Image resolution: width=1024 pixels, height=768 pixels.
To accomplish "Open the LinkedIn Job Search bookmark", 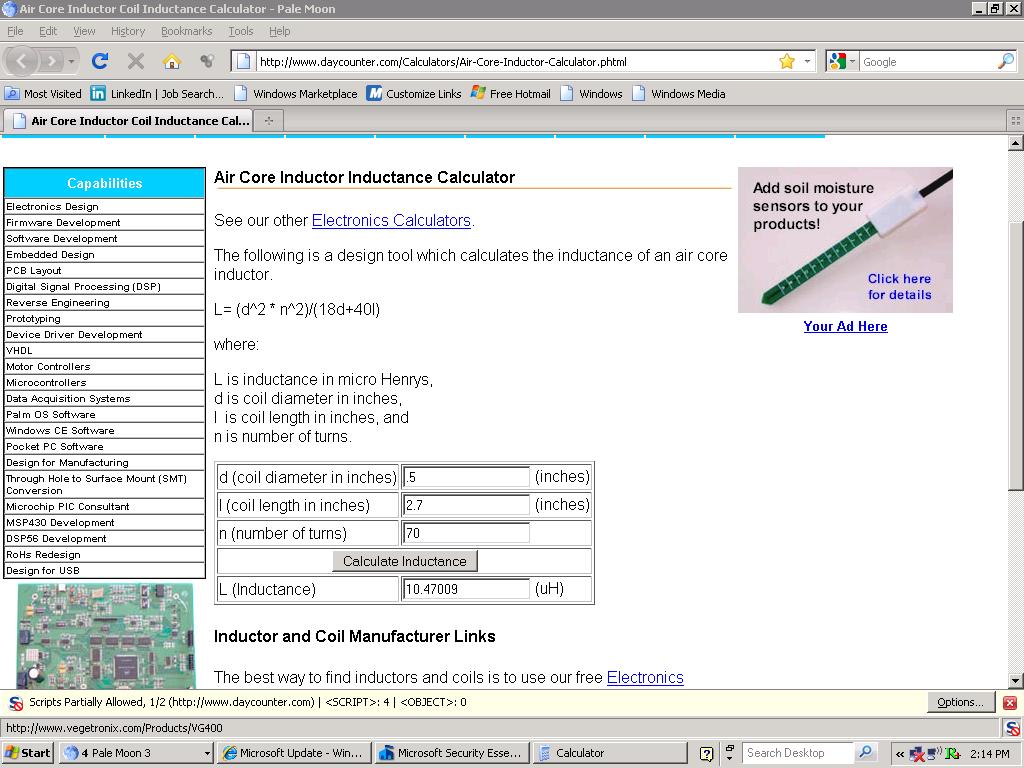I will 157,93.
